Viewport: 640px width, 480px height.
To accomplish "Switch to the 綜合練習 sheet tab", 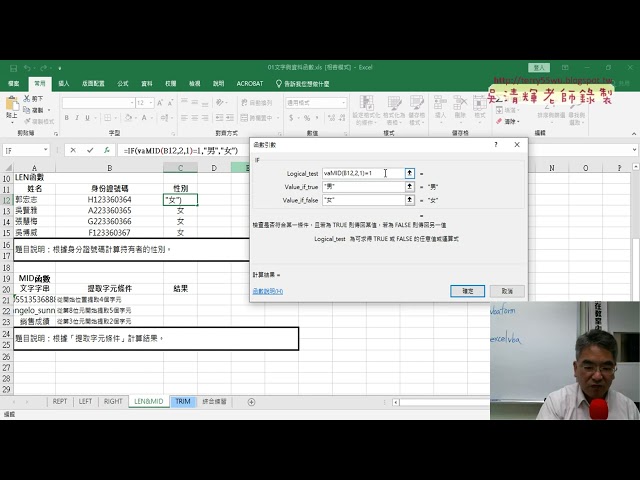I will pyautogui.click(x=214, y=402).
